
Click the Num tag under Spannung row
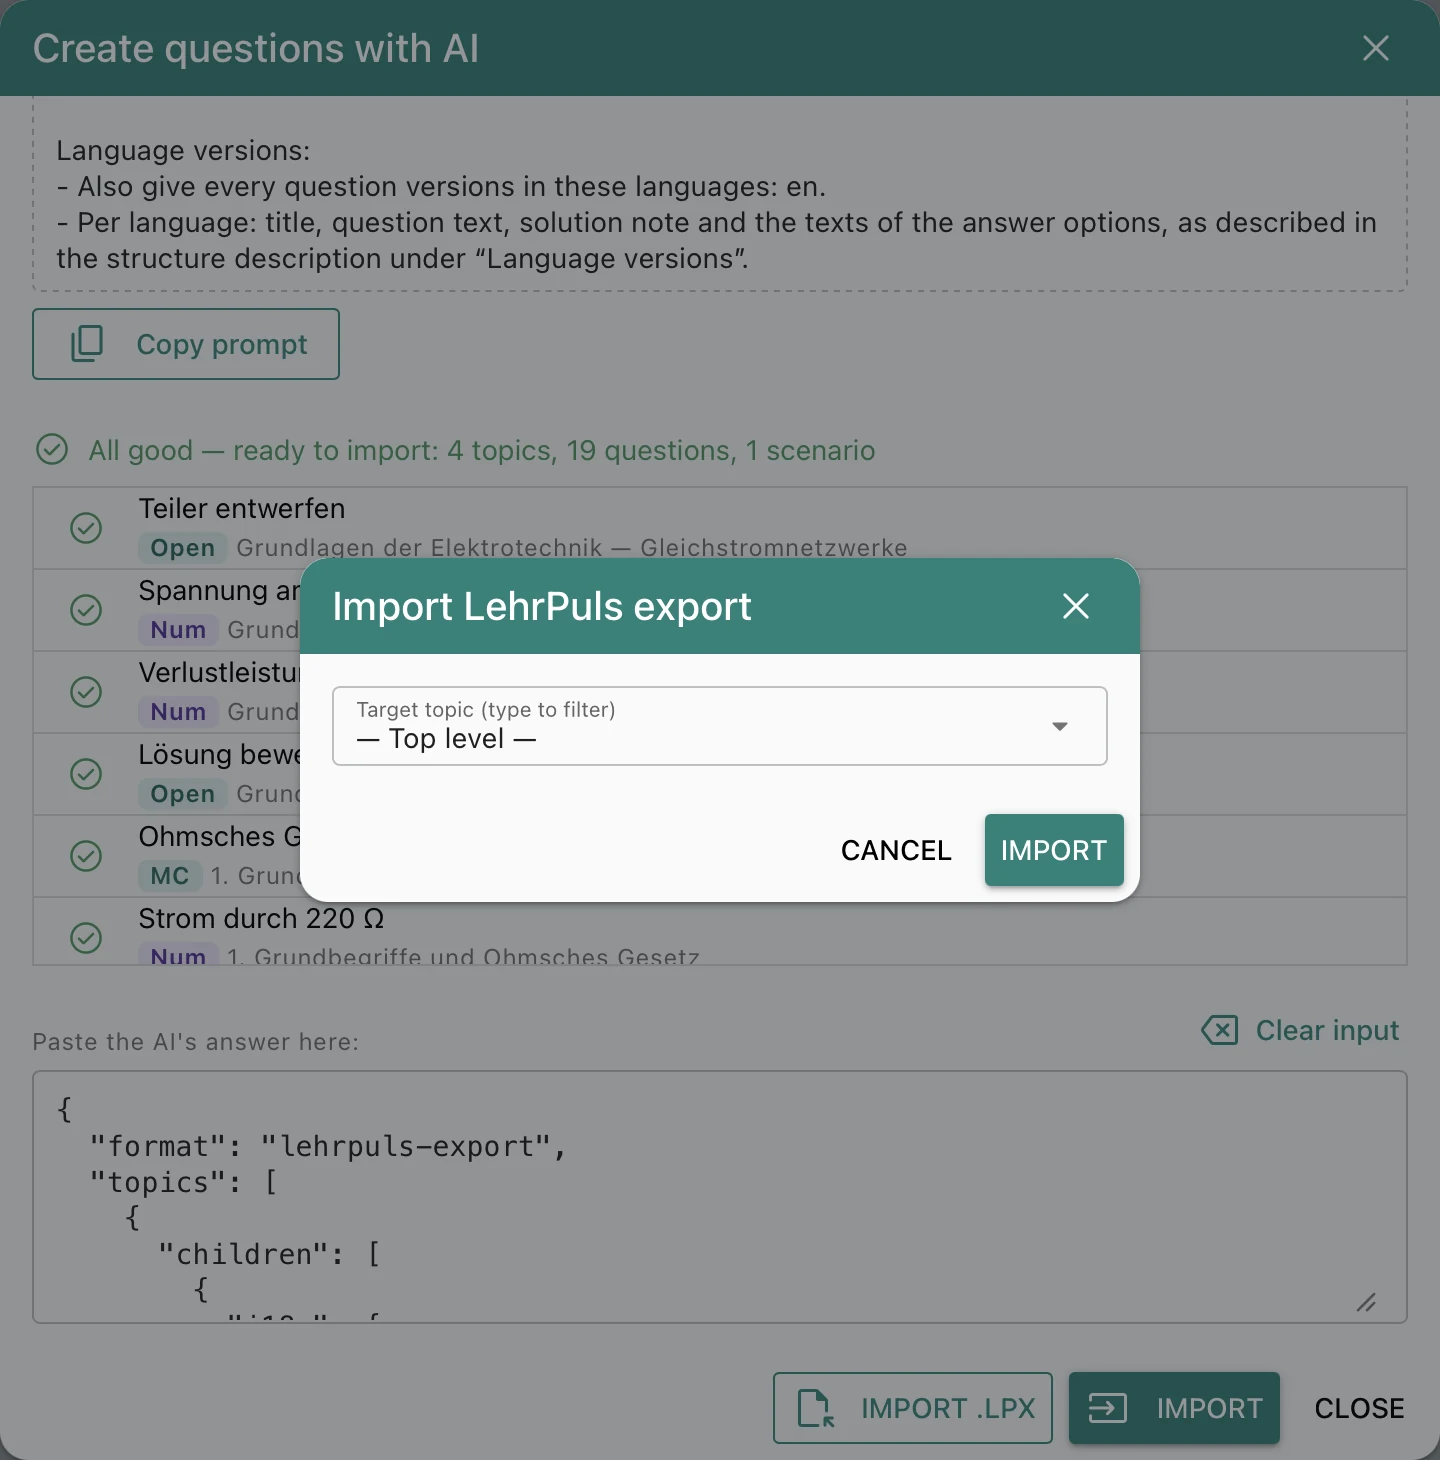coord(178,630)
